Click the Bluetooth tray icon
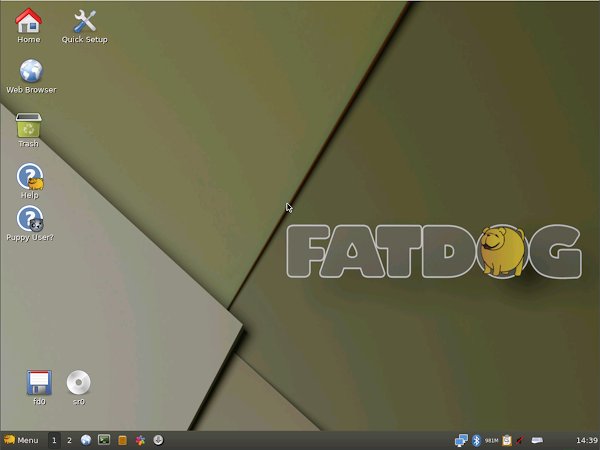 pos(476,440)
